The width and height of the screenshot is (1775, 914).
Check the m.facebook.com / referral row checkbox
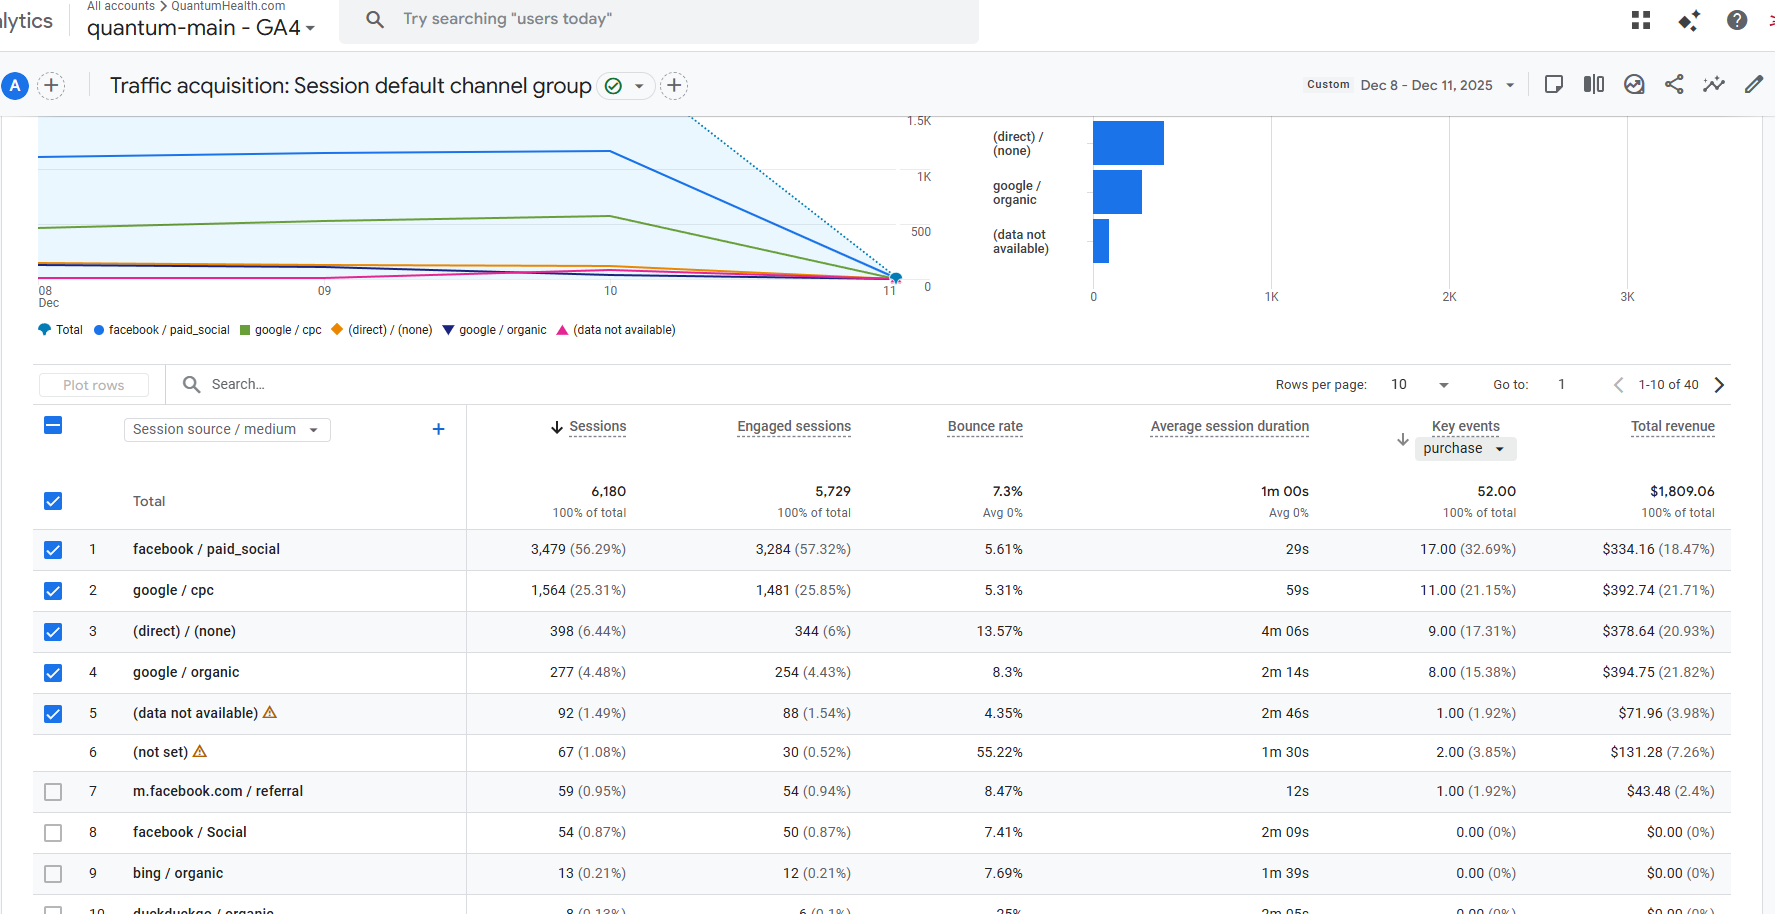tap(53, 792)
